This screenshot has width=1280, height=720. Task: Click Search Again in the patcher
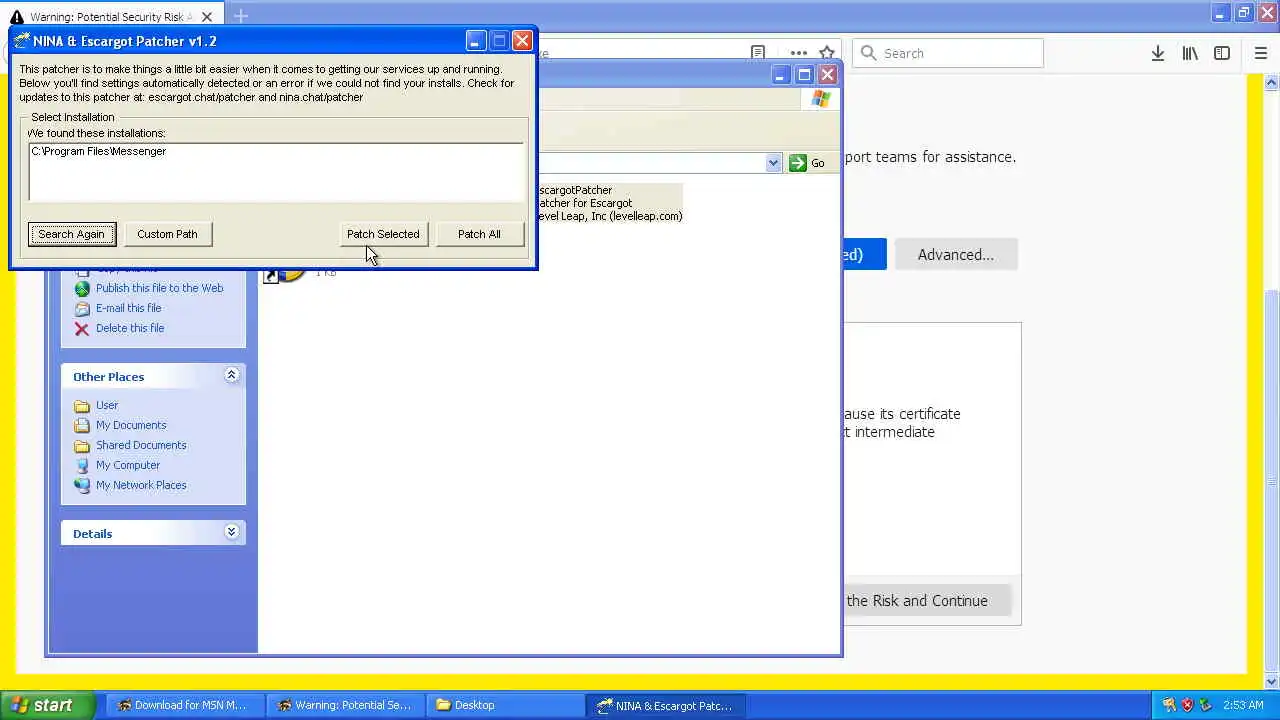click(72, 234)
